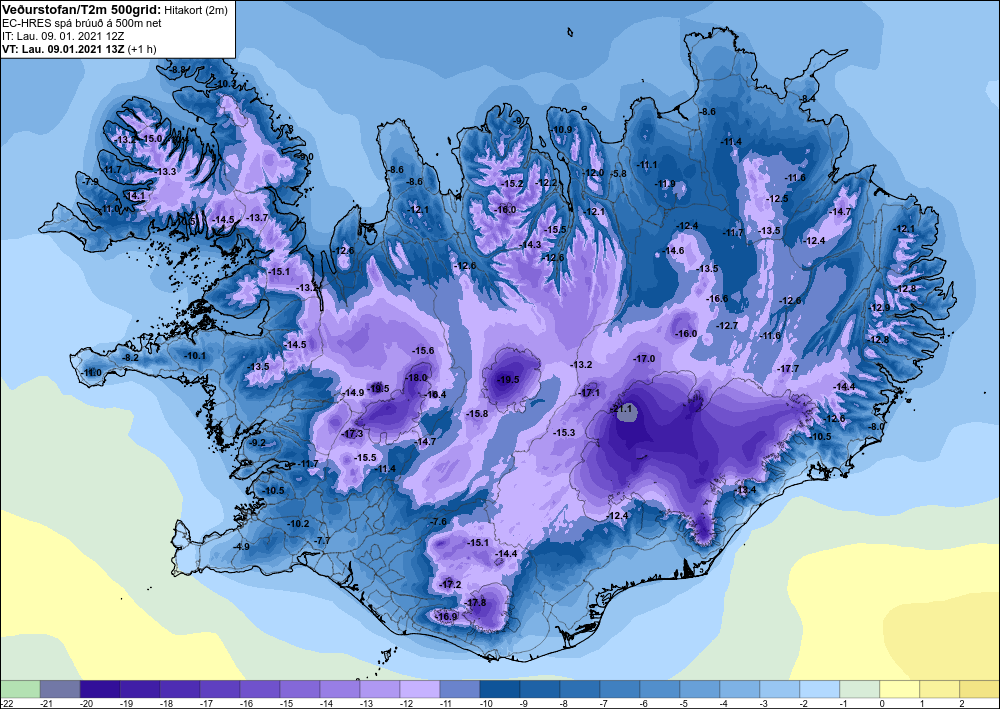Click the '2' legend scale label
1000x709 pixels.
pyautogui.click(x=961, y=703)
